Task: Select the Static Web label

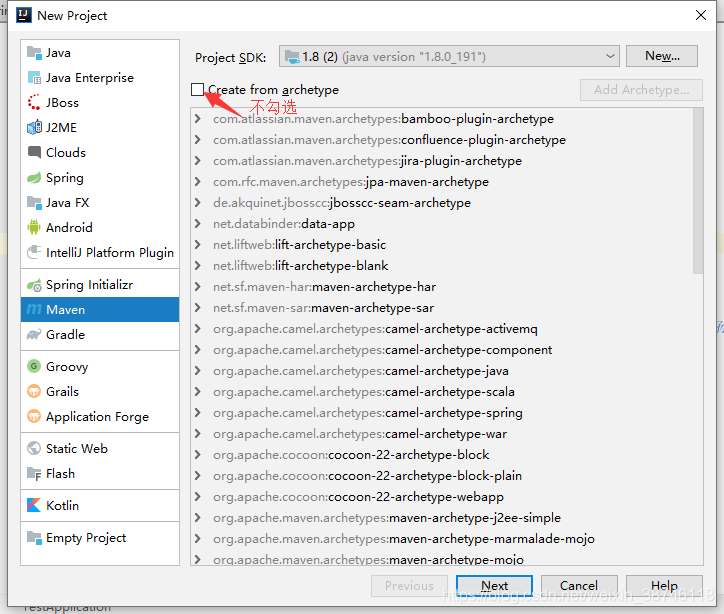Action: click(77, 448)
